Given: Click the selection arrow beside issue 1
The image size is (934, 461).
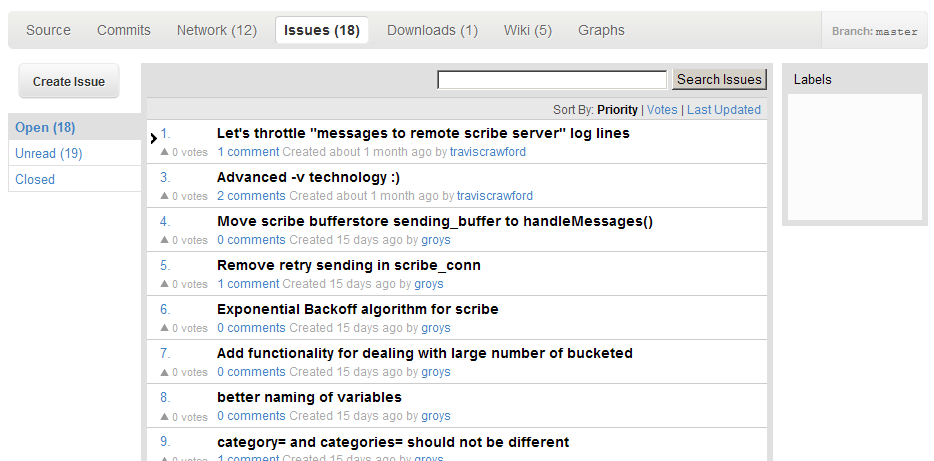Looking at the screenshot, I should click(153, 139).
